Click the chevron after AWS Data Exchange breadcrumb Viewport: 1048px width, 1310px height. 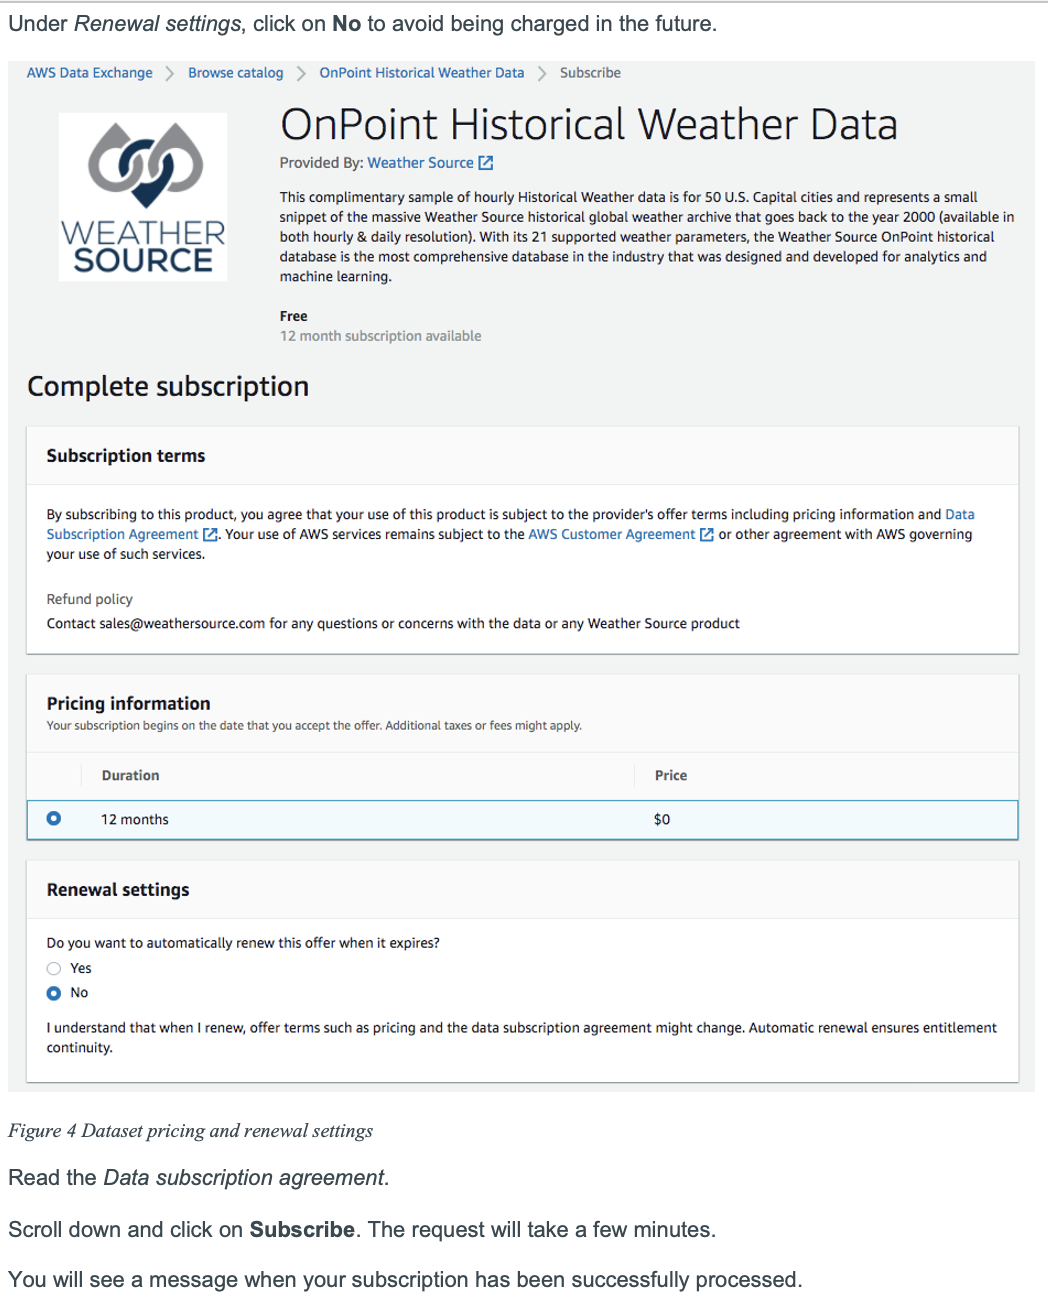[169, 72]
